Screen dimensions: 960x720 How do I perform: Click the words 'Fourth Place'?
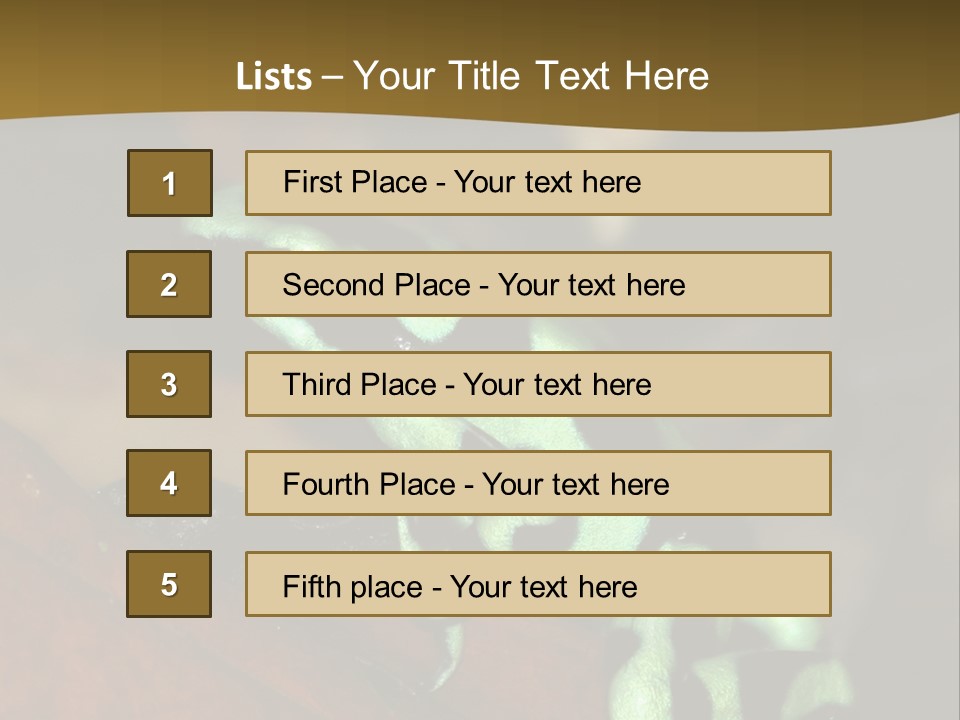[x=368, y=485]
